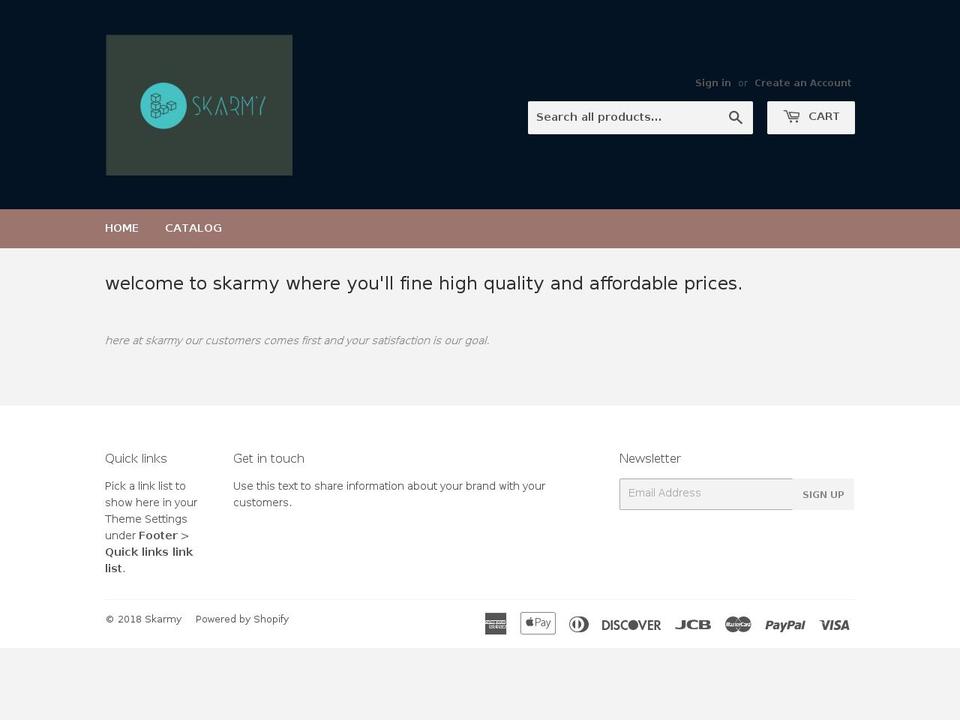Click the 'Use this text to share' paragraph

(x=389, y=494)
